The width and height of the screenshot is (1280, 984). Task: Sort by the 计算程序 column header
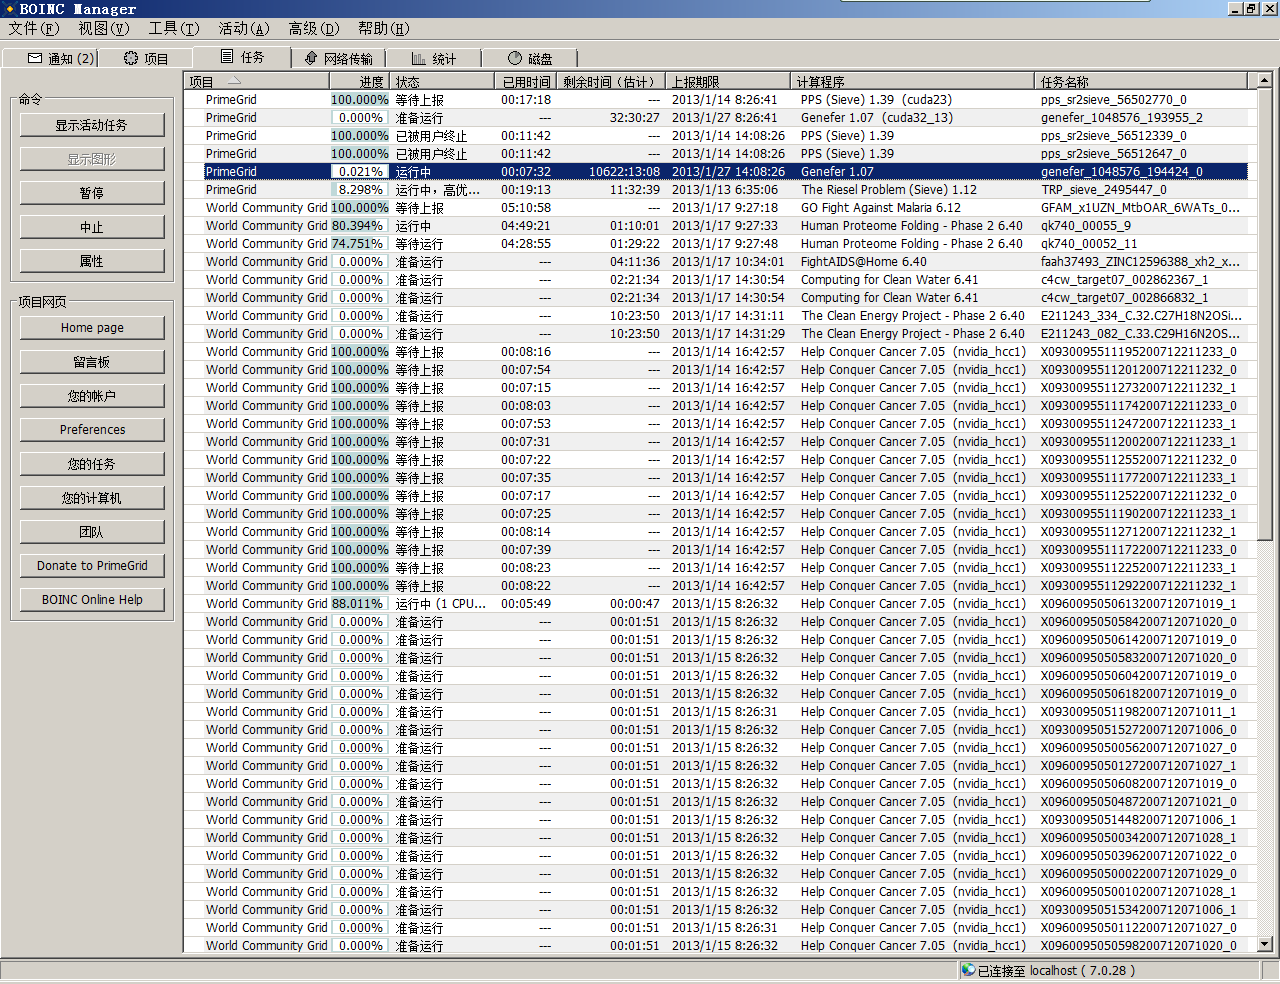[912, 82]
